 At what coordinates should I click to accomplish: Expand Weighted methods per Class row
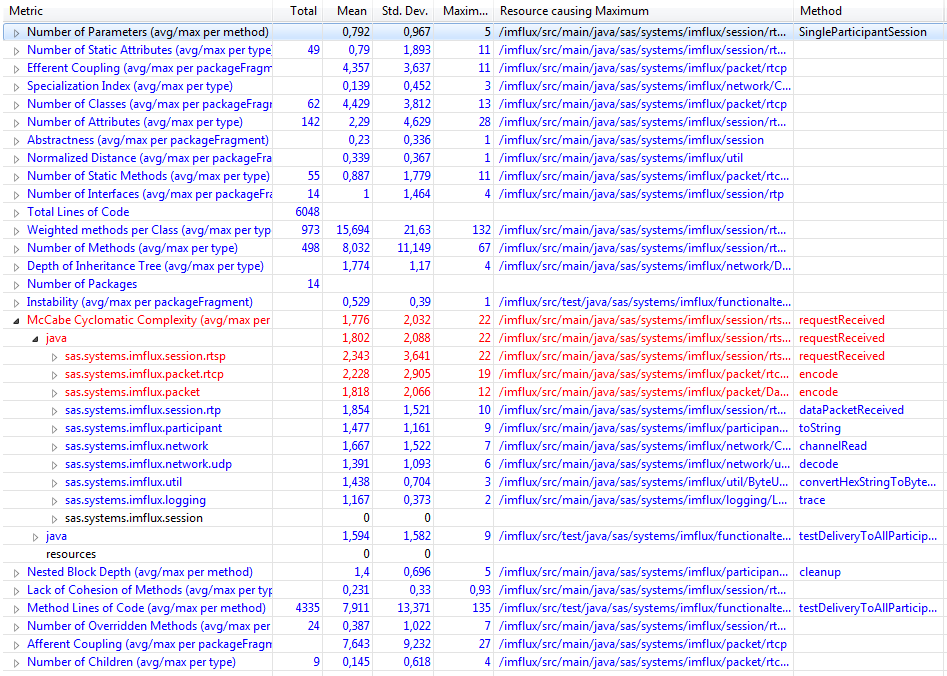pos(16,231)
